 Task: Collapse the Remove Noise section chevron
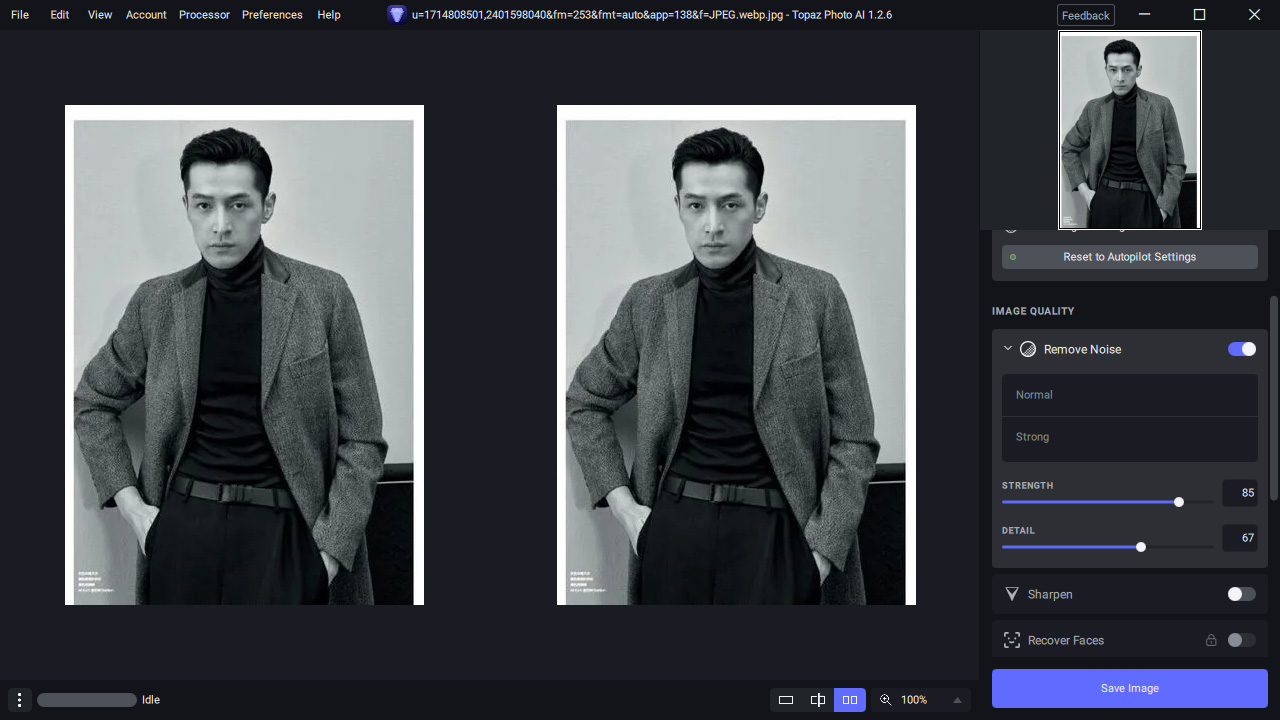[x=1008, y=349]
